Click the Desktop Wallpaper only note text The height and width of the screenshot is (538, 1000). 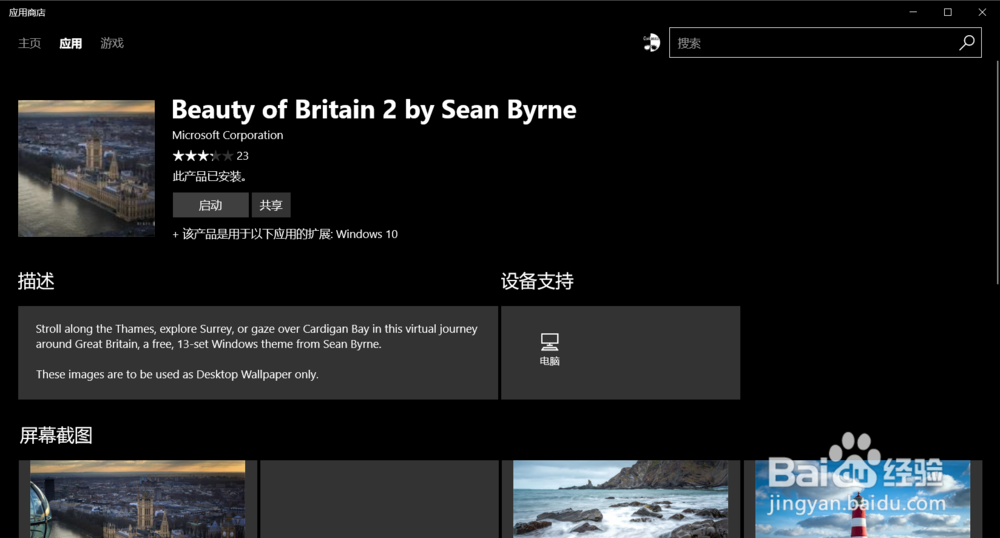point(177,374)
